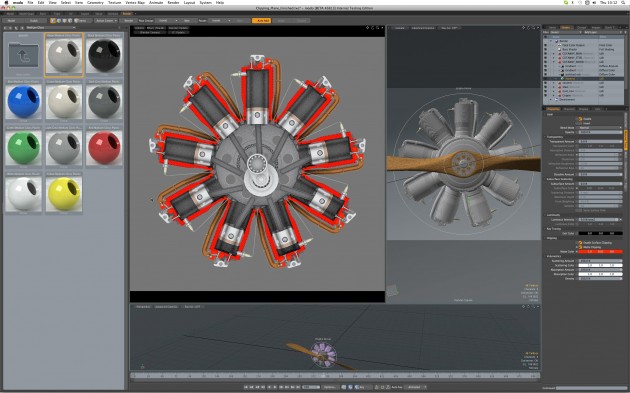
Task: Click the Render toolbar button
Action: point(129,20)
